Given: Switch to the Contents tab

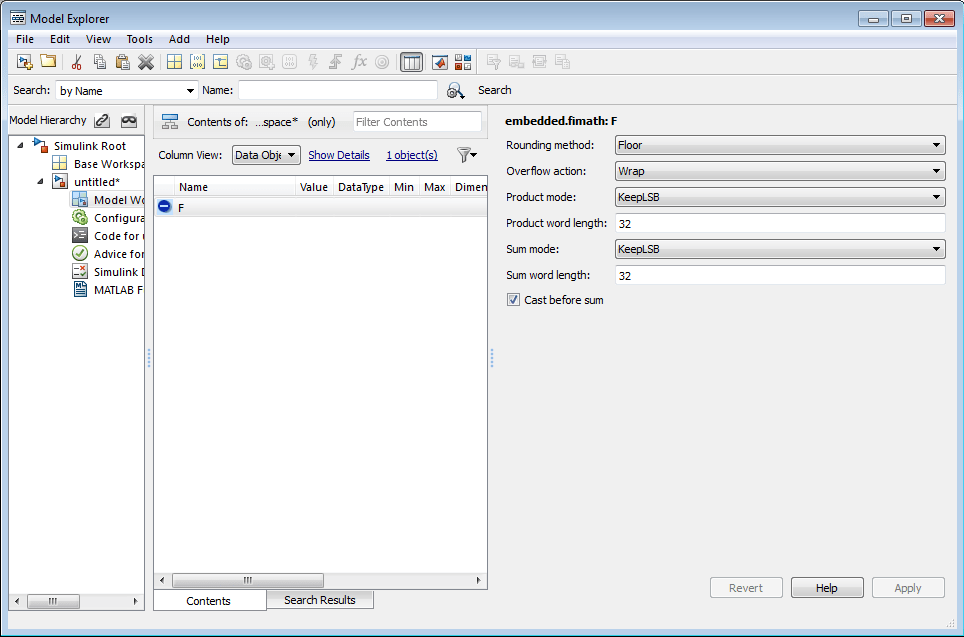Looking at the screenshot, I should pos(209,601).
